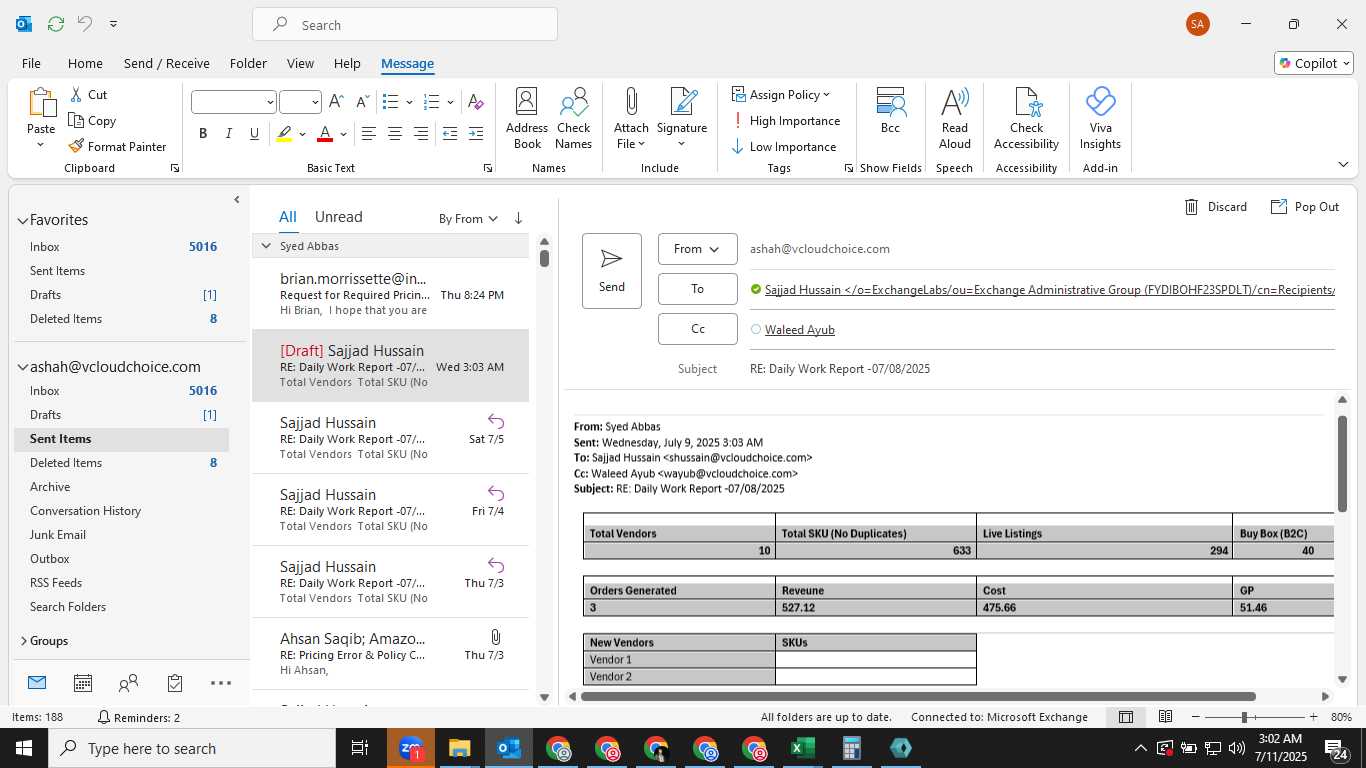This screenshot has width=1366, height=768.
Task: Expand the Groups section
Action: coord(23,641)
